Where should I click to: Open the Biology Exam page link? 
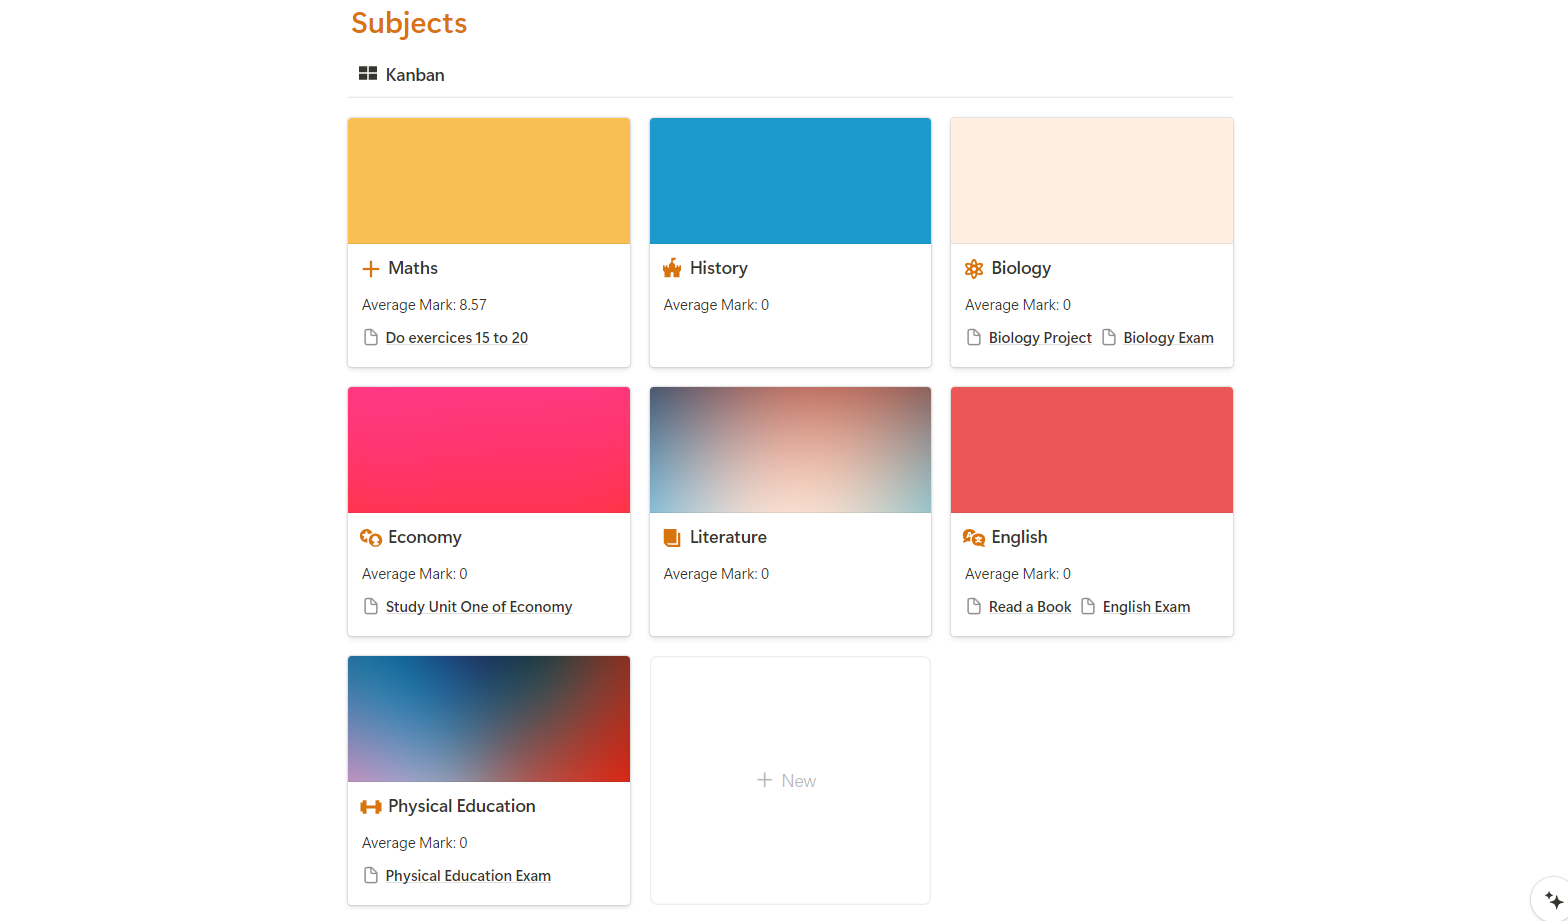click(1167, 338)
